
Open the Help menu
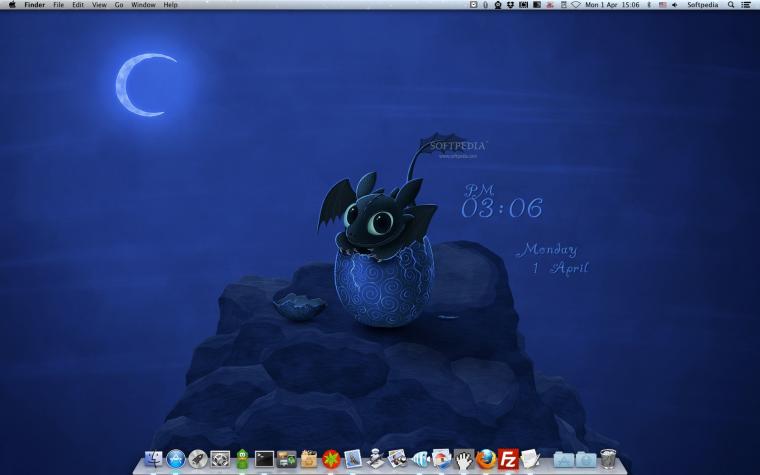[170, 5]
